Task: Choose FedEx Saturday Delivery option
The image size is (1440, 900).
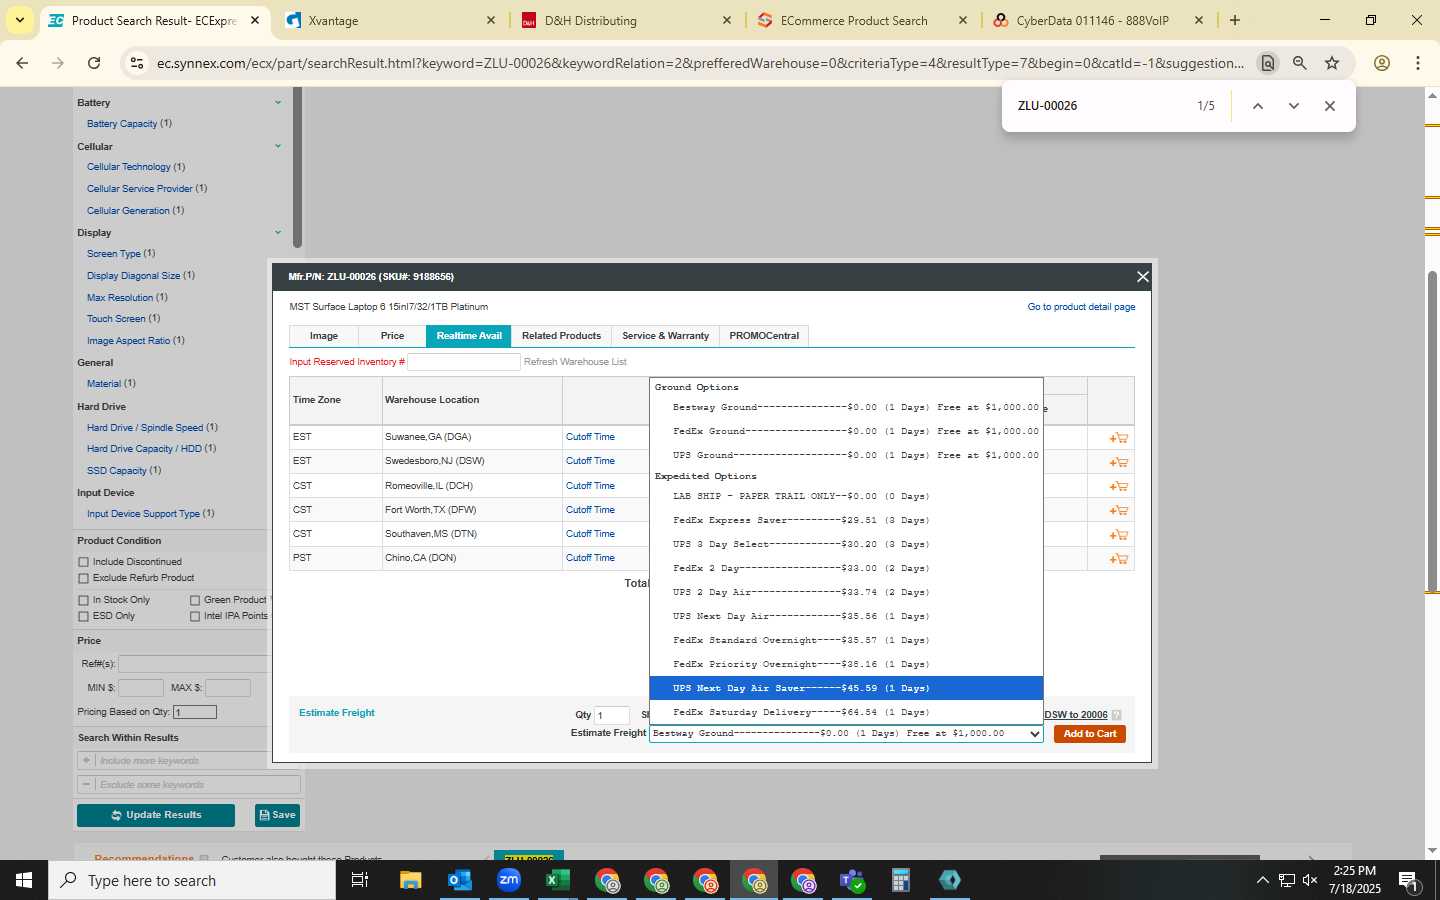Action: (x=846, y=712)
